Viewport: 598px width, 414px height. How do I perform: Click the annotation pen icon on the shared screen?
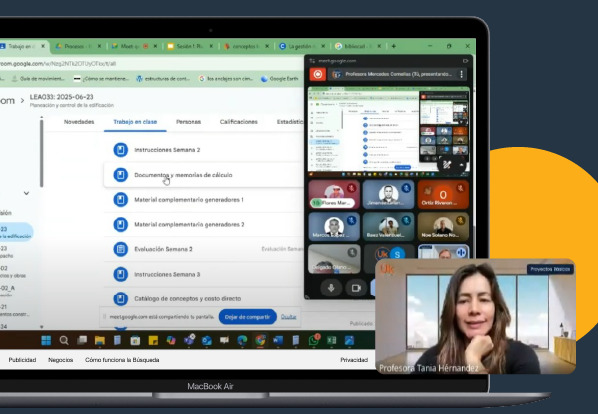pos(447,165)
